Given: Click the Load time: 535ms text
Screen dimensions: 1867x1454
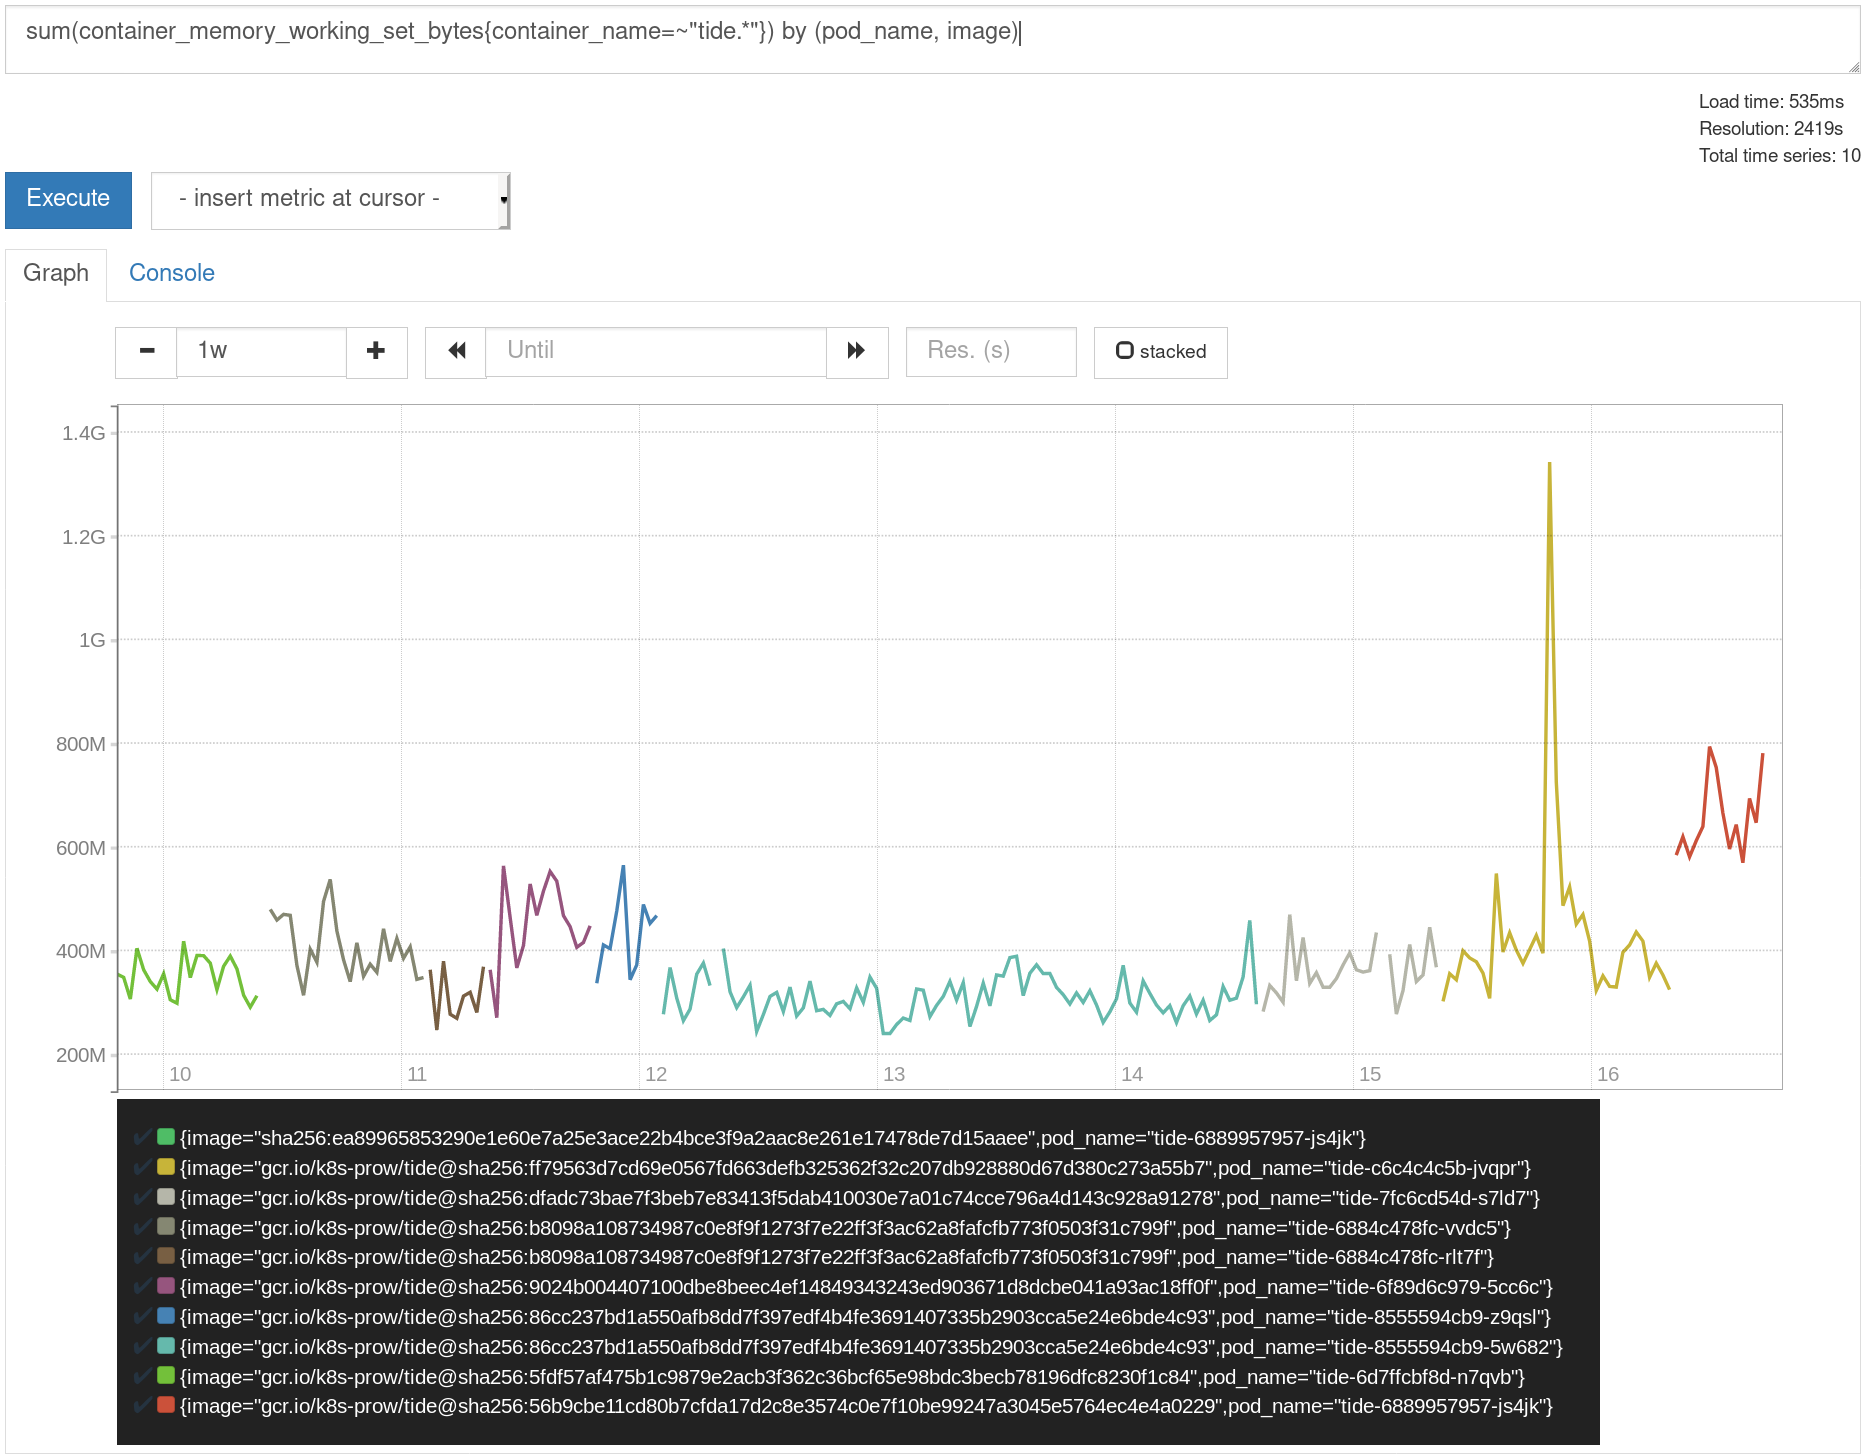Looking at the screenshot, I should (x=1771, y=102).
